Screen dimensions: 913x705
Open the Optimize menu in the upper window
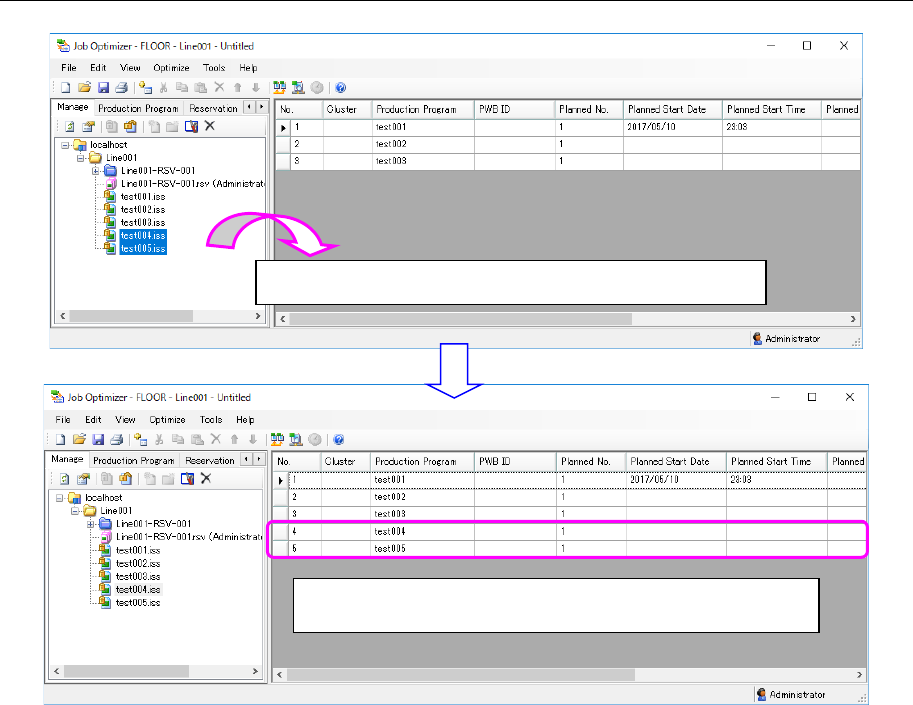[172, 68]
